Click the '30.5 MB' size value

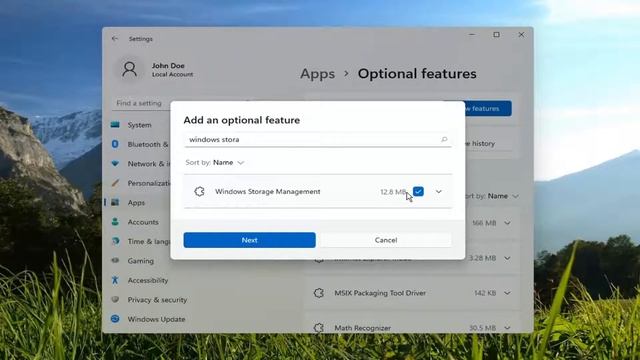click(482, 328)
